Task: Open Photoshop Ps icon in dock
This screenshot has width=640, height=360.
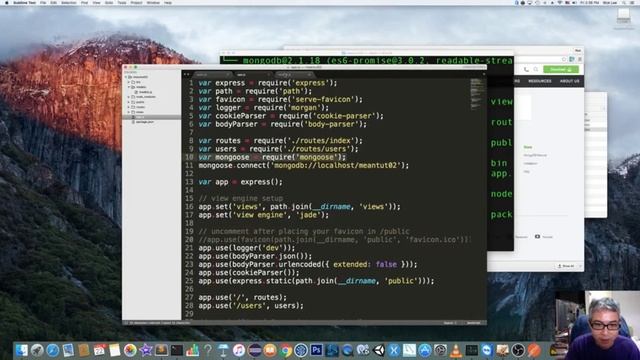Action: (316, 350)
